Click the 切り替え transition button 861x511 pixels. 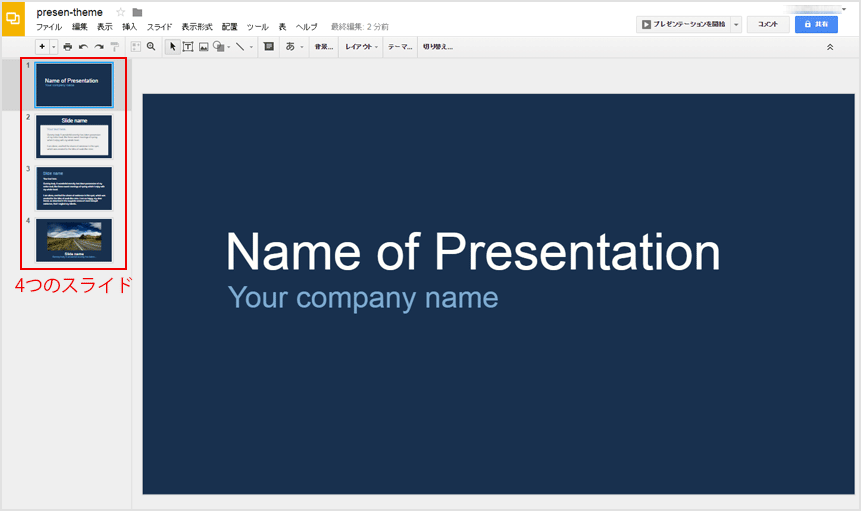pos(438,47)
